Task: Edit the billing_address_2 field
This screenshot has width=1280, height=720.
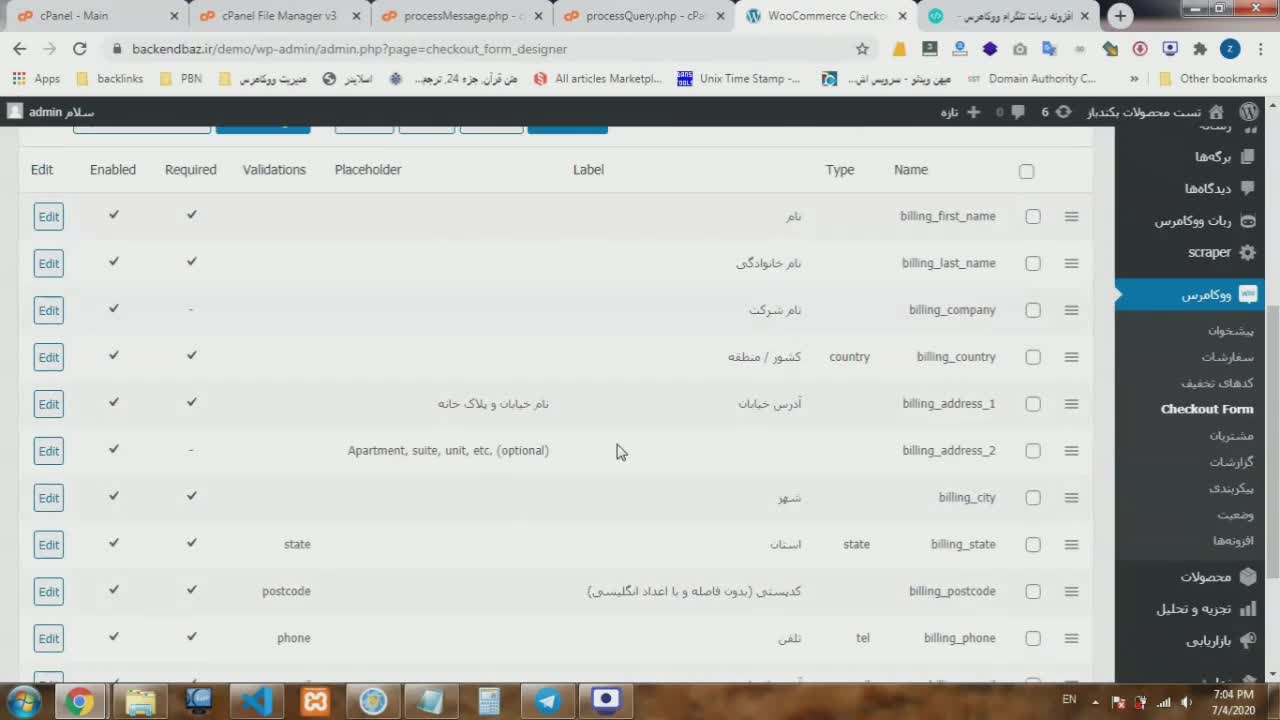Action: point(48,452)
